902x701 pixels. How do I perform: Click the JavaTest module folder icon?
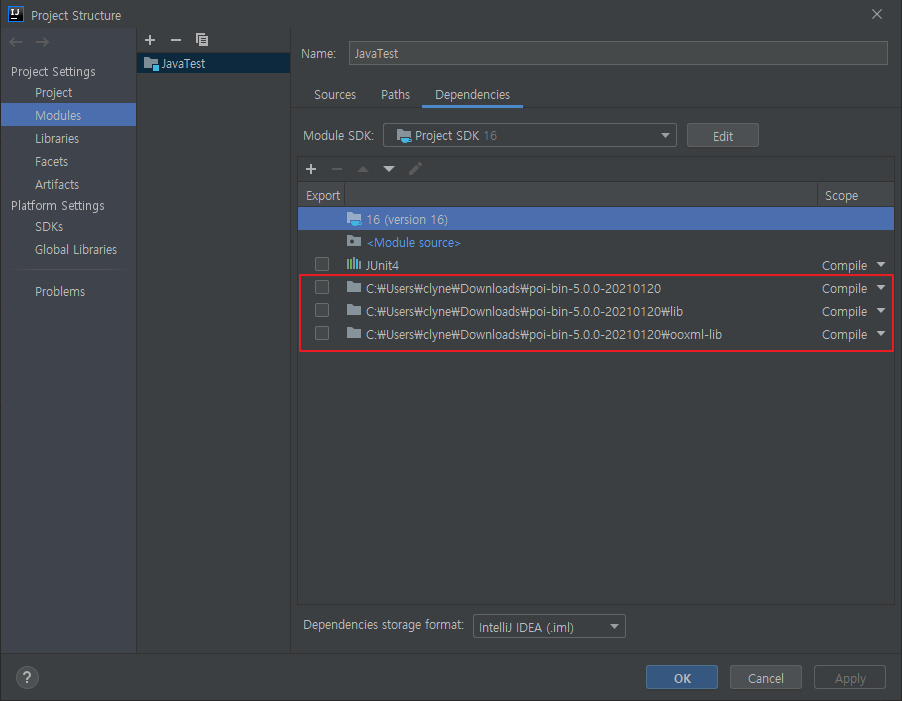click(151, 64)
